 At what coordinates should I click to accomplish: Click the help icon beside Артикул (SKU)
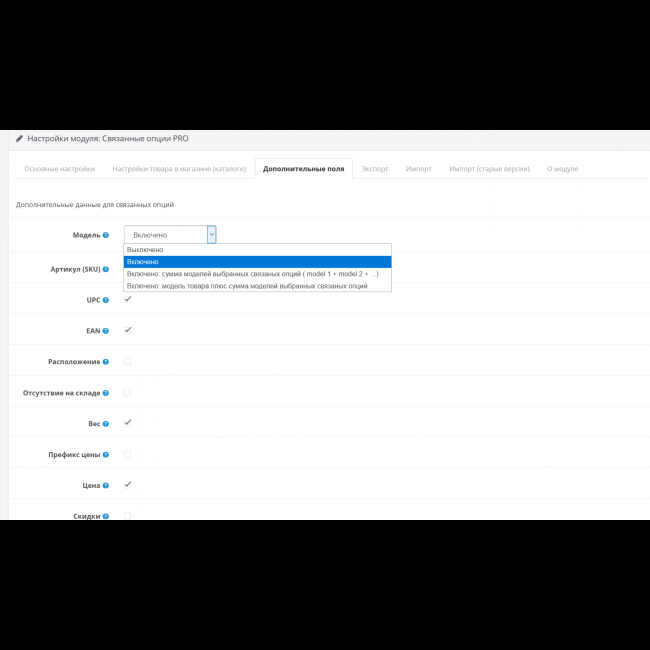pyautogui.click(x=106, y=269)
